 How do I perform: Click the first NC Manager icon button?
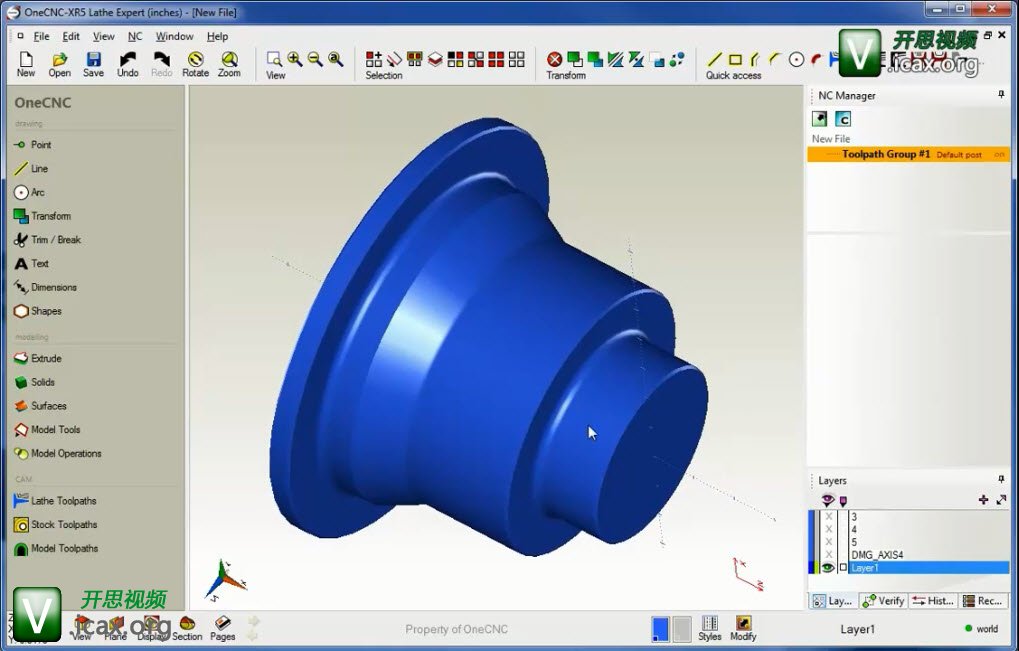tap(819, 119)
